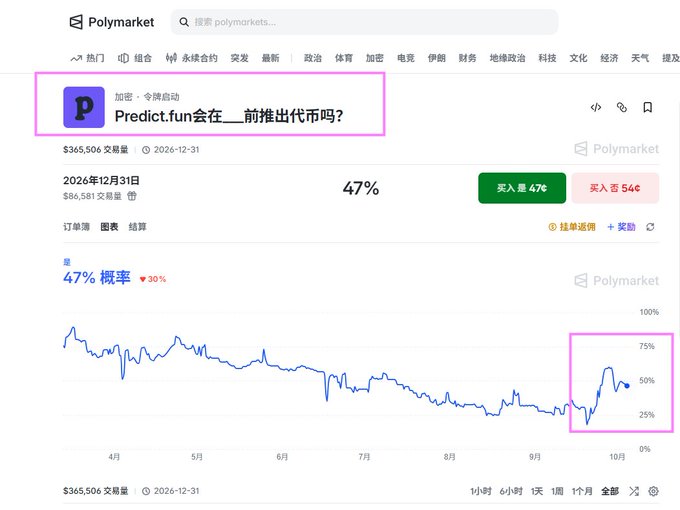This screenshot has height=510, width=680.
Task: Open the 天气 category
Action: click(x=640, y=58)
